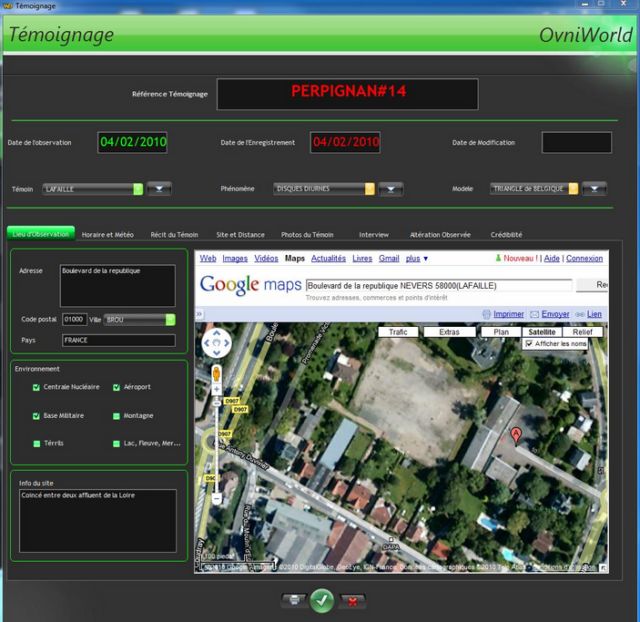This screenshot has width=640, height=622.
Task: Click the Aide link
Action: tap(551, 258)
